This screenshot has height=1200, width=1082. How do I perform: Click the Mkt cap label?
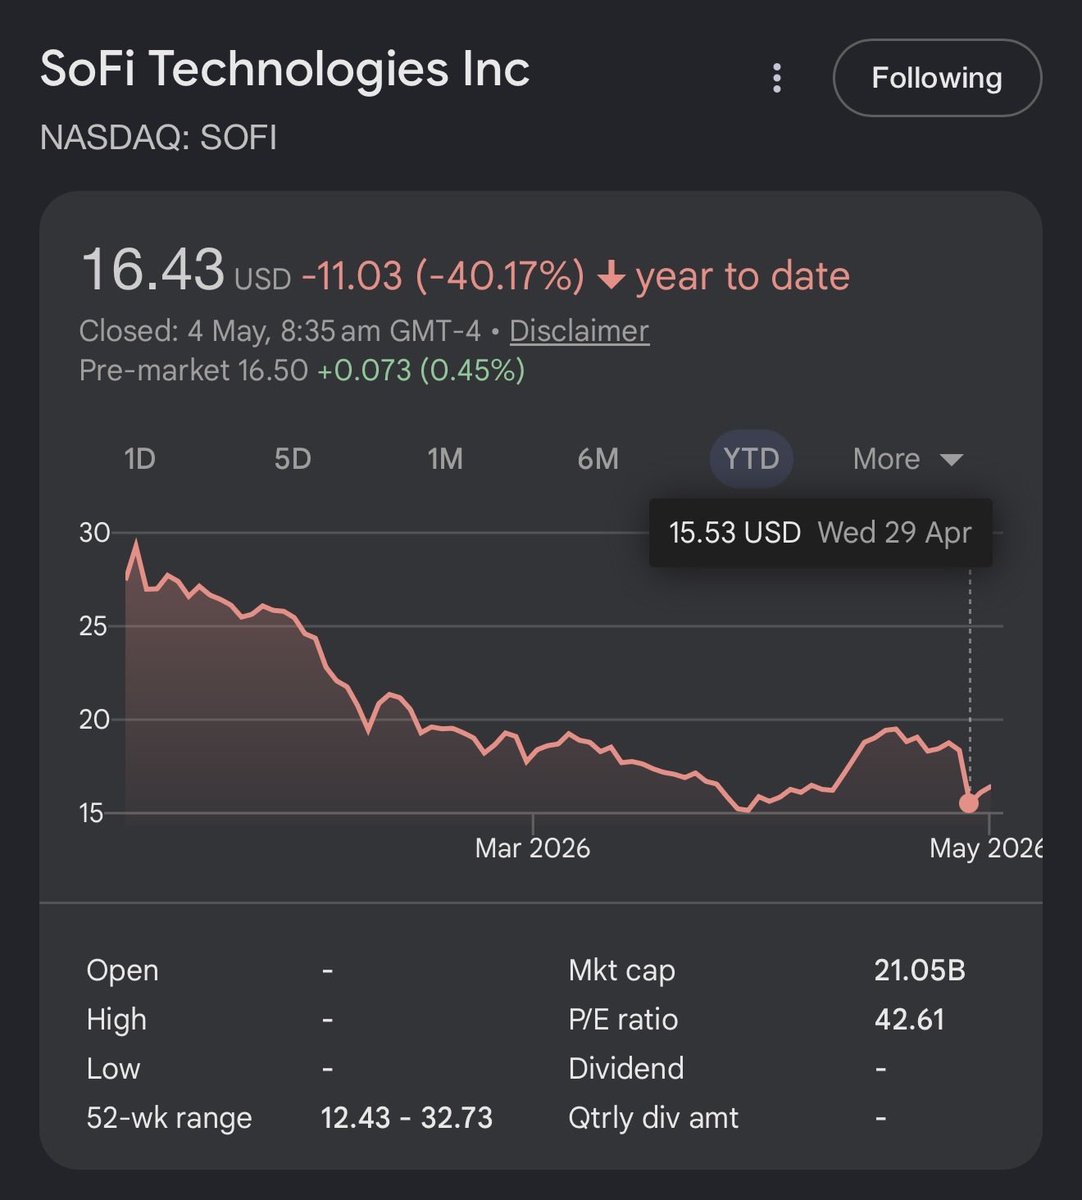pos(622,970)
